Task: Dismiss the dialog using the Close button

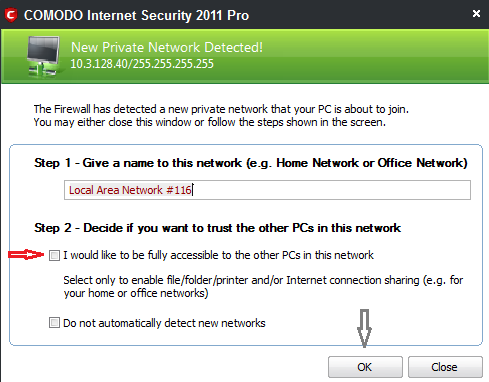Action: (x=445, y=367)
